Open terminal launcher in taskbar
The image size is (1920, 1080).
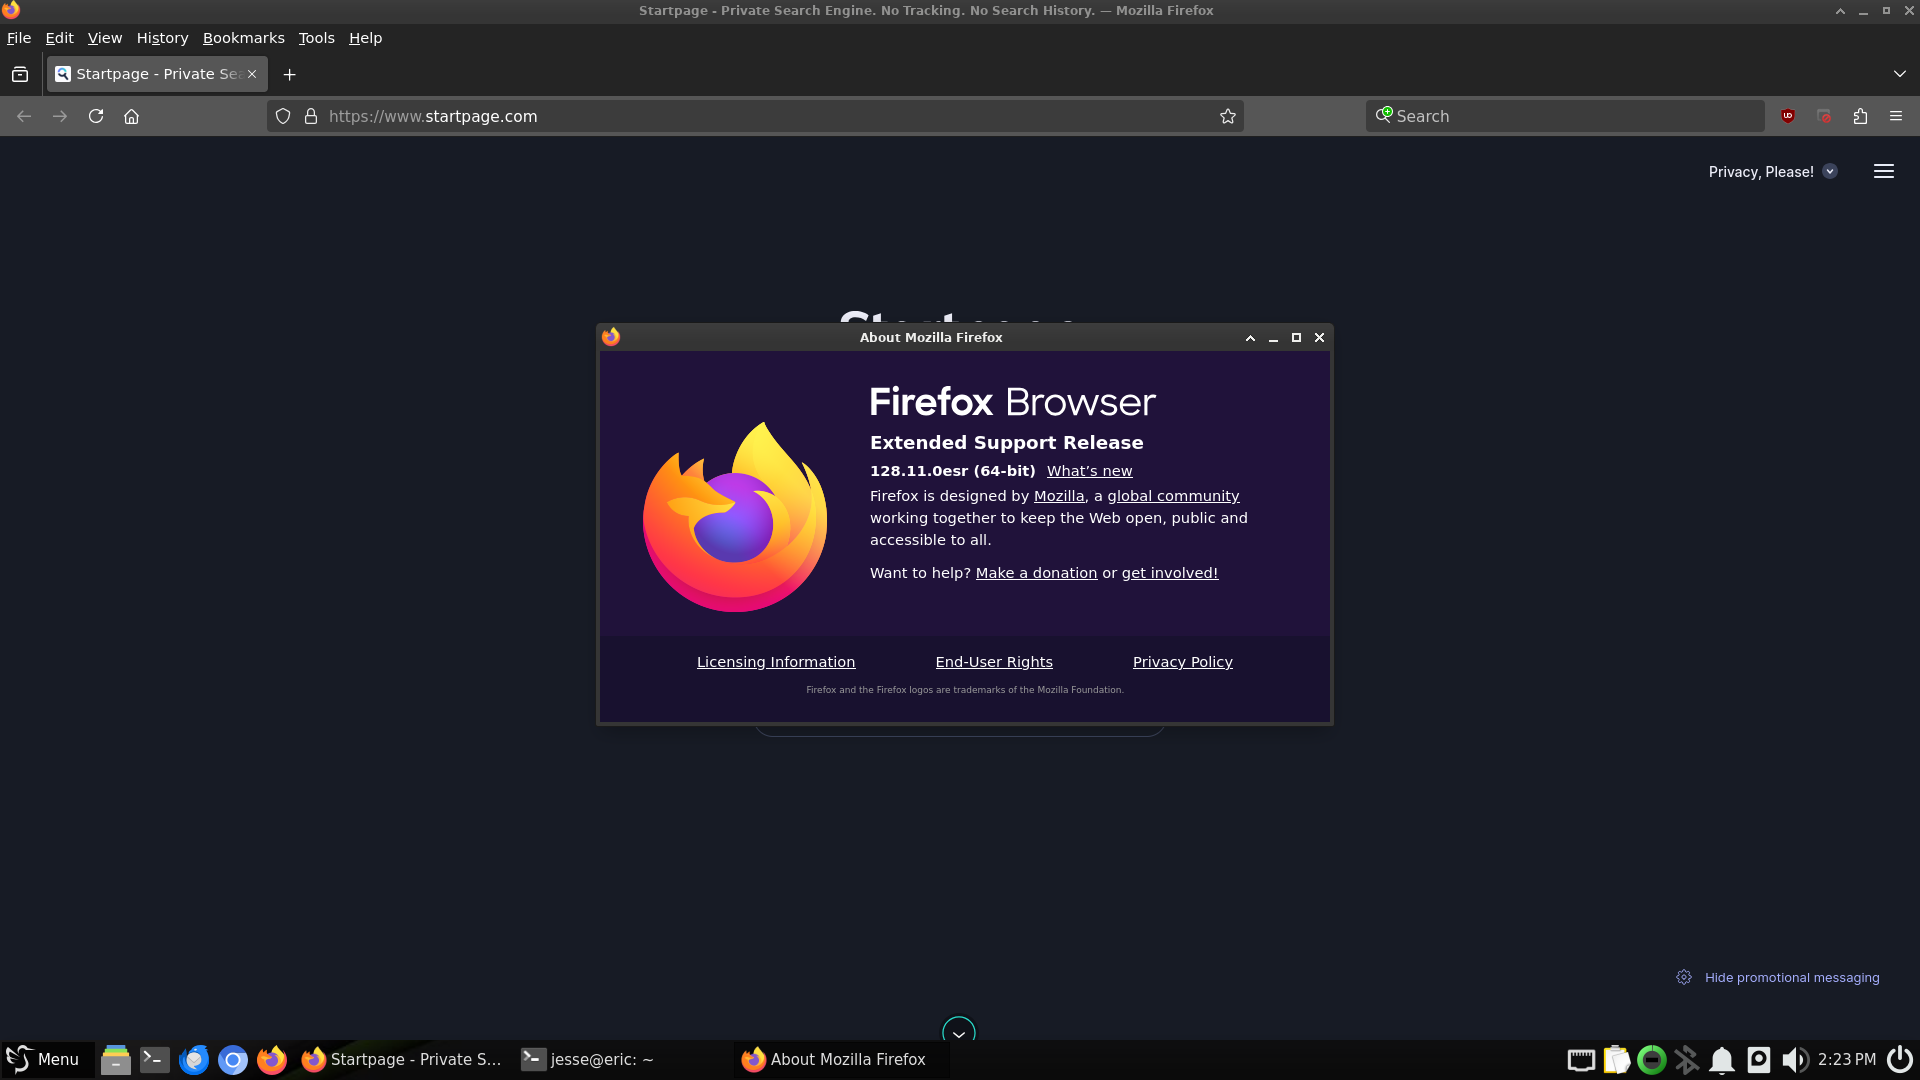pos(155,1059)
